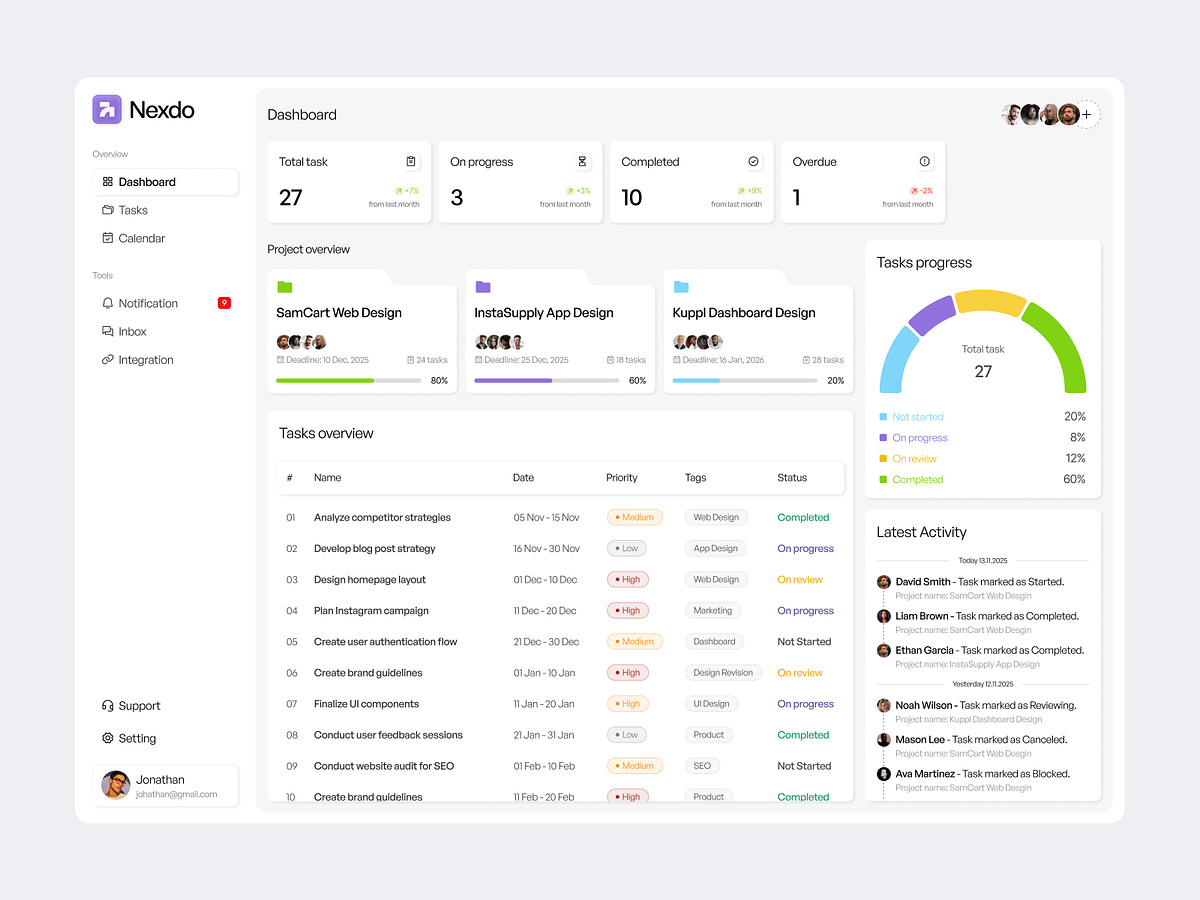Click the Kuppl 20% progress bar
The image size is (1200, 900).
[744, 381]
